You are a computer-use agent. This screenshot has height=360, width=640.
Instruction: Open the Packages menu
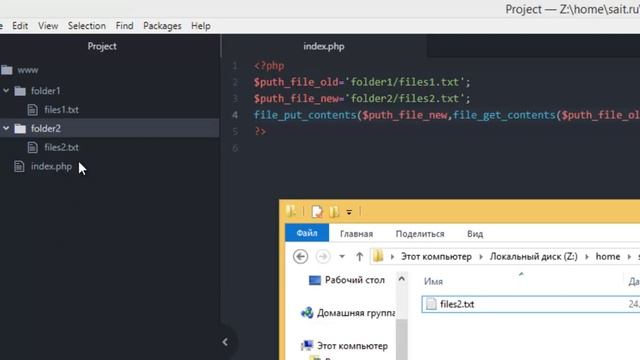pyautogui.click(x=162, y=26)
